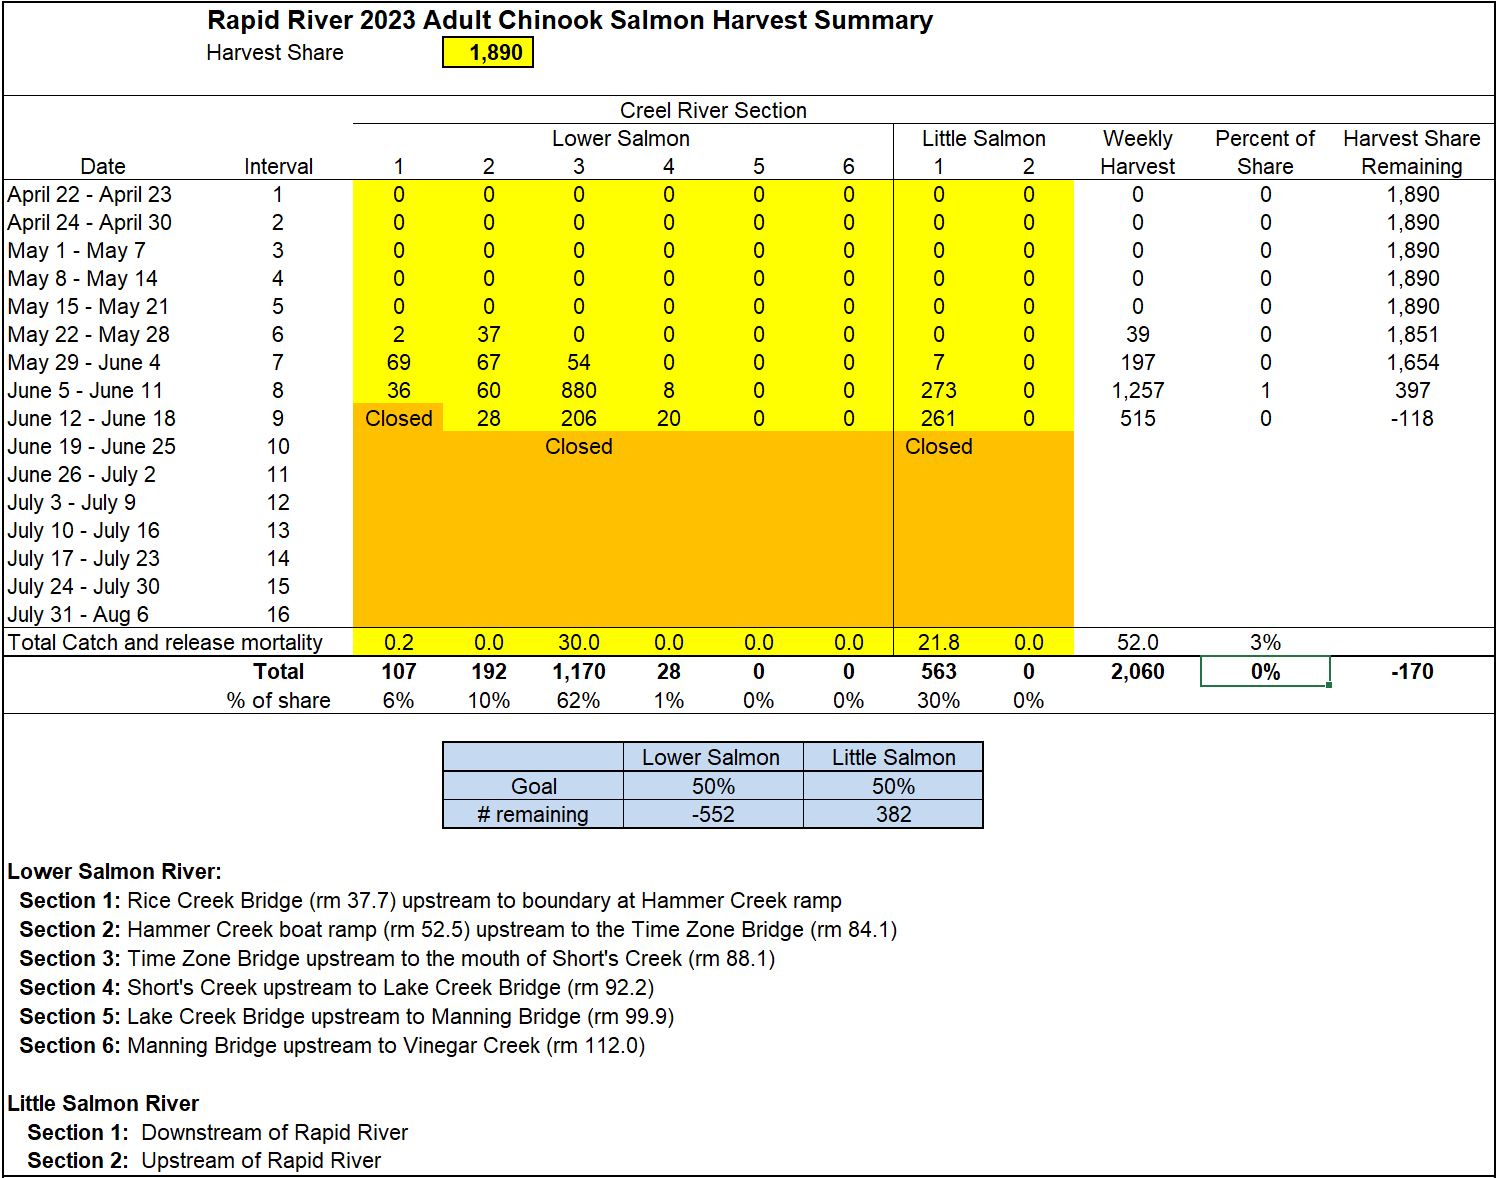Select the total remaining value -170

1412,671
